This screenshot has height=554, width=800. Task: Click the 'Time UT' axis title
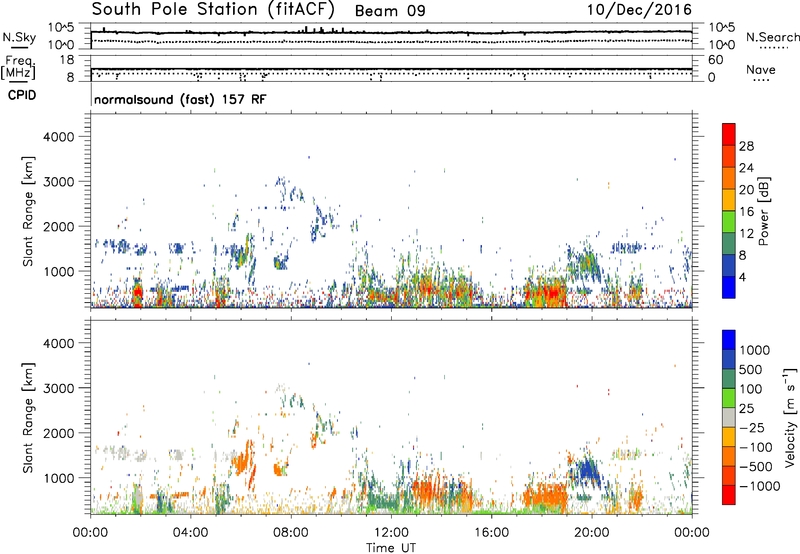(391, 548)
